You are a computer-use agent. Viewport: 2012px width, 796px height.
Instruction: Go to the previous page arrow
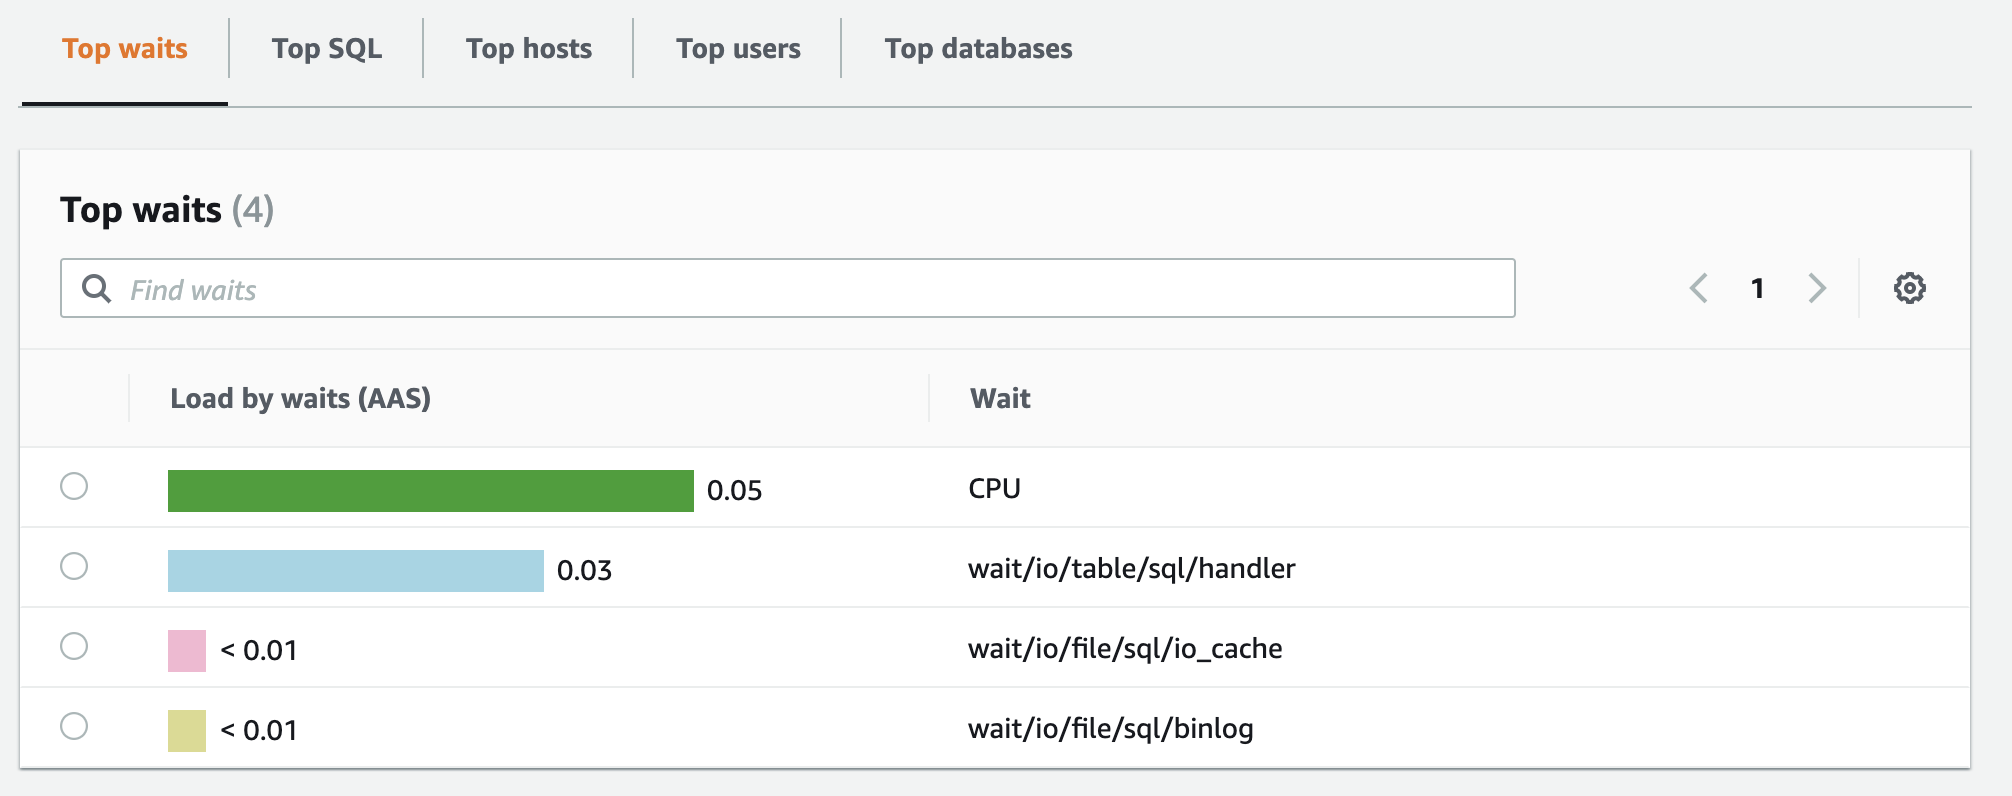click(x=1698, y=288)
